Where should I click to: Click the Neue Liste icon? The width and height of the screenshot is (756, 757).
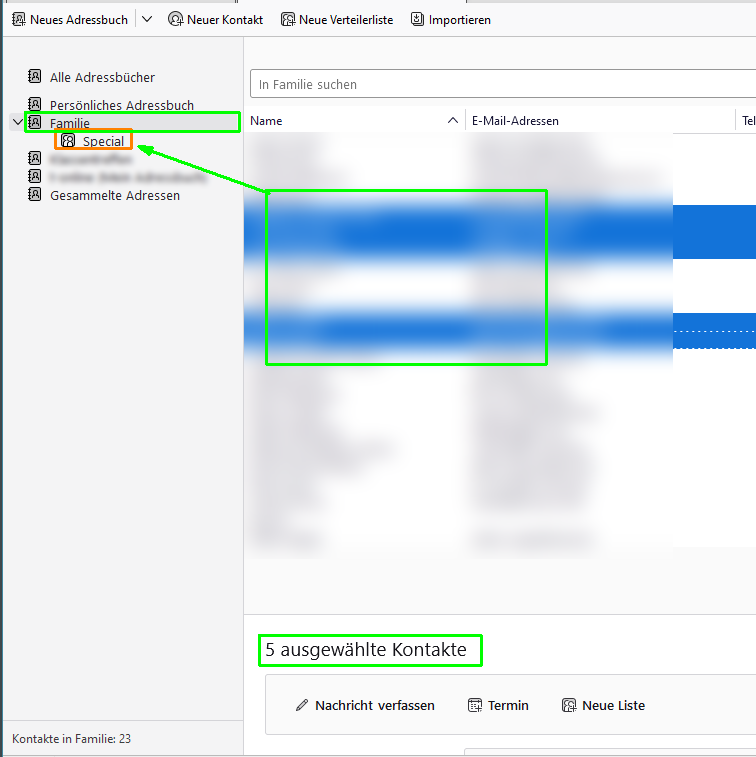click(x=569, y=705)
